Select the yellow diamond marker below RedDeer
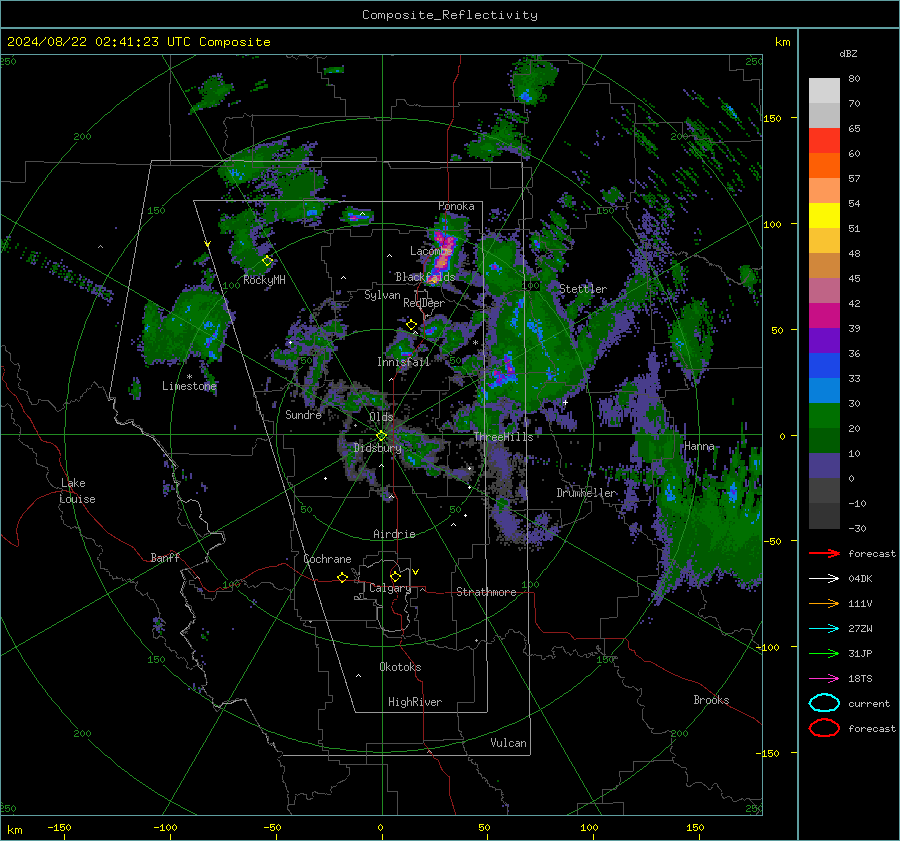 [x=411, y=325]
